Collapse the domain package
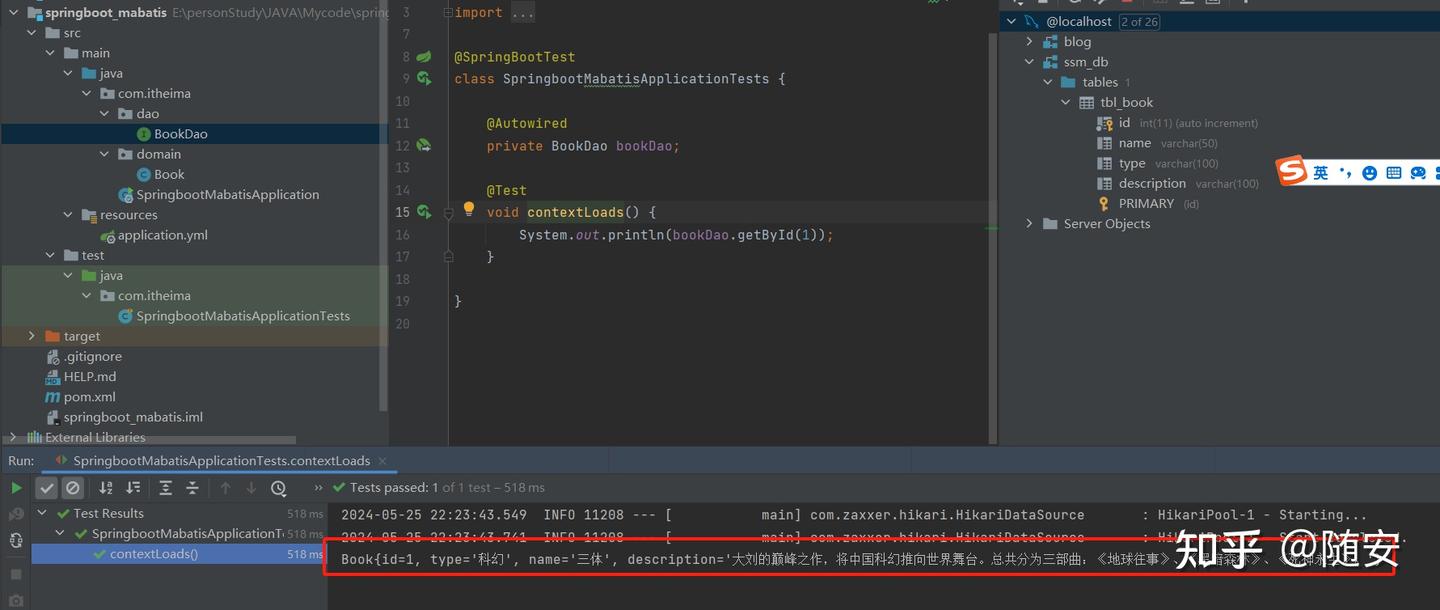Image resolution: width=1440 pixels, height=610 pixels. click(x=105, y=154)
